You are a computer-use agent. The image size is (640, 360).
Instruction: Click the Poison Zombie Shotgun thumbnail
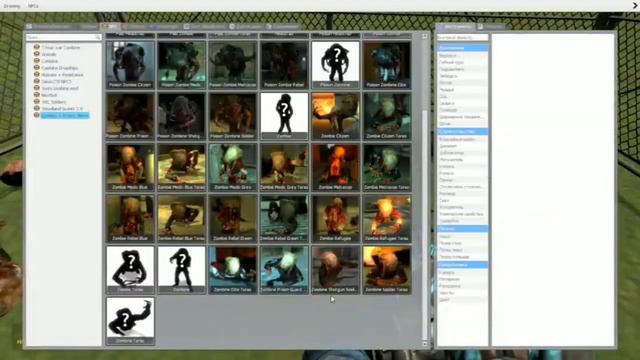(x=182, y=116)
